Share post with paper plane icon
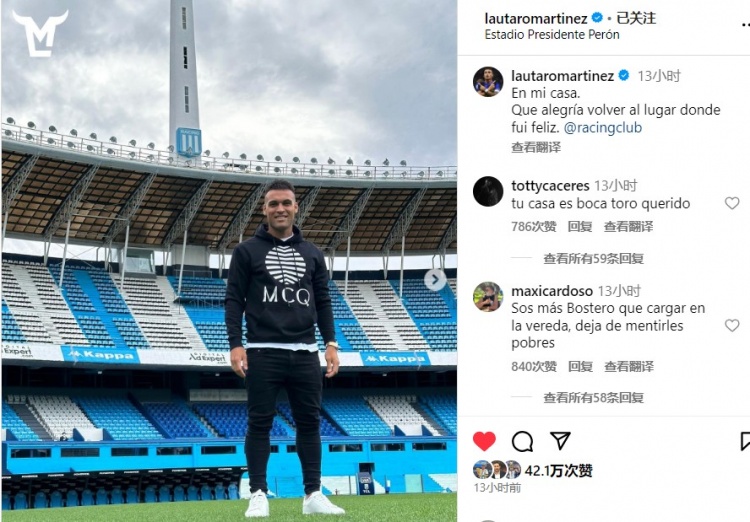The image size is (750, 522). pyautogui.click(x=560, y=440)
